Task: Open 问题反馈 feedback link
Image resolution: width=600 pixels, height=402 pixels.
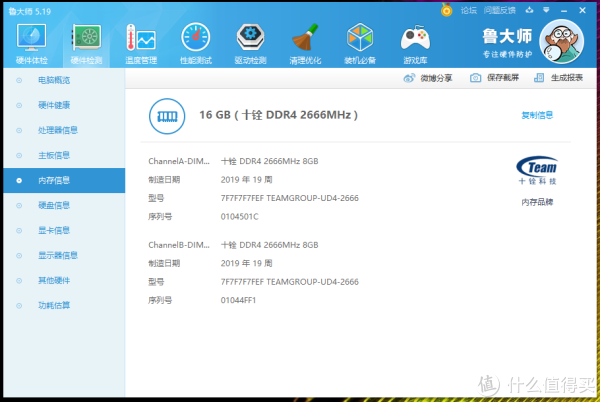Action: pos(499,11)
